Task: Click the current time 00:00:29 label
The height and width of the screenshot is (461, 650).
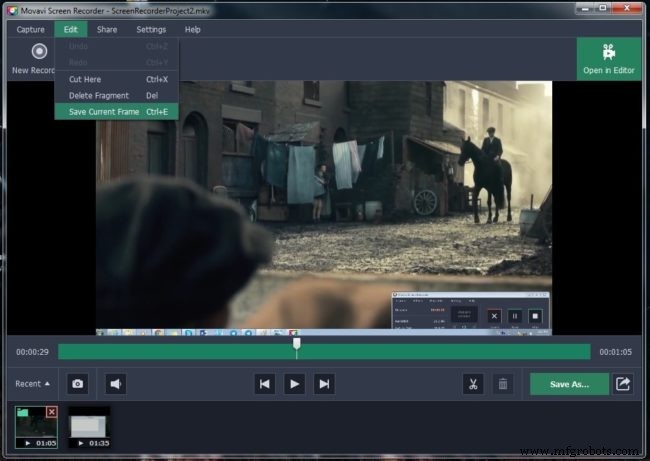Action: (32, 352)
